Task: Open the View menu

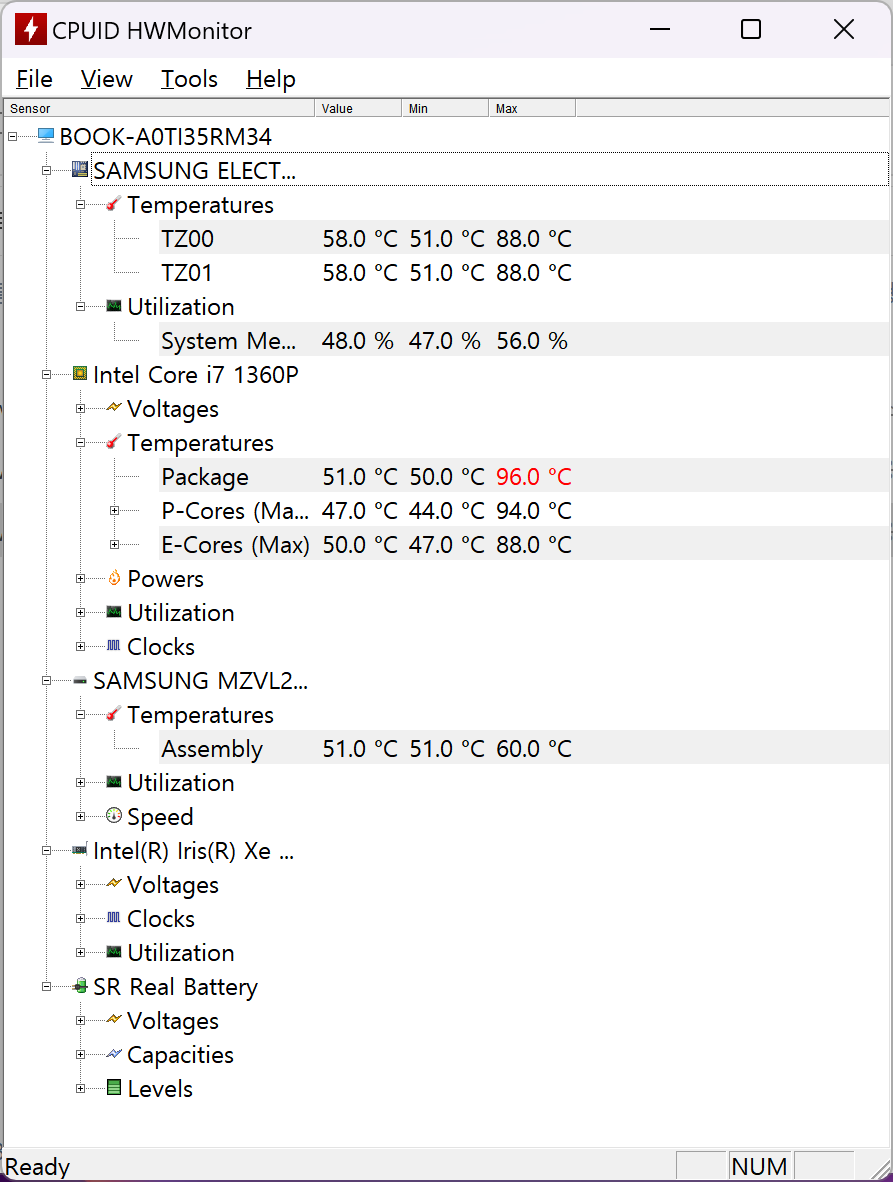Action: (x=106, y=78)
